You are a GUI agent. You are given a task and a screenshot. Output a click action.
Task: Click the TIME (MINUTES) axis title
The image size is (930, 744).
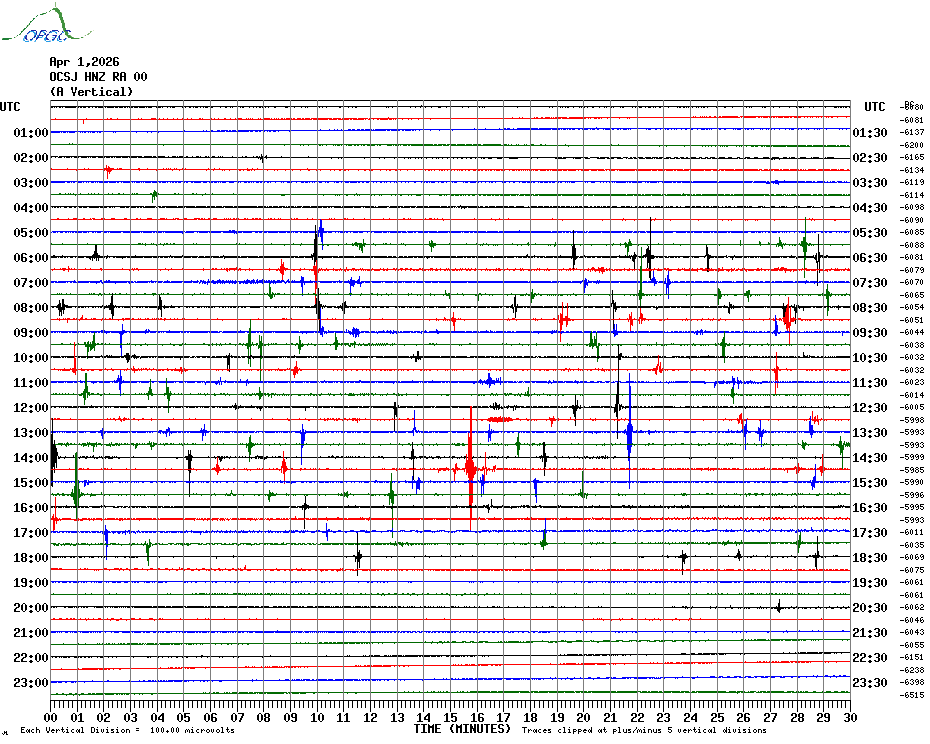click(462, 729)
